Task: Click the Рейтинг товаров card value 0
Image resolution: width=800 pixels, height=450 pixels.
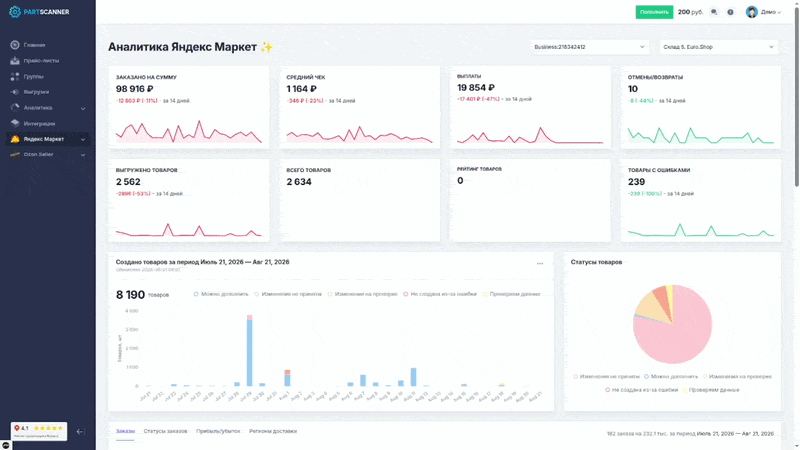Action: tap(460, 181)
